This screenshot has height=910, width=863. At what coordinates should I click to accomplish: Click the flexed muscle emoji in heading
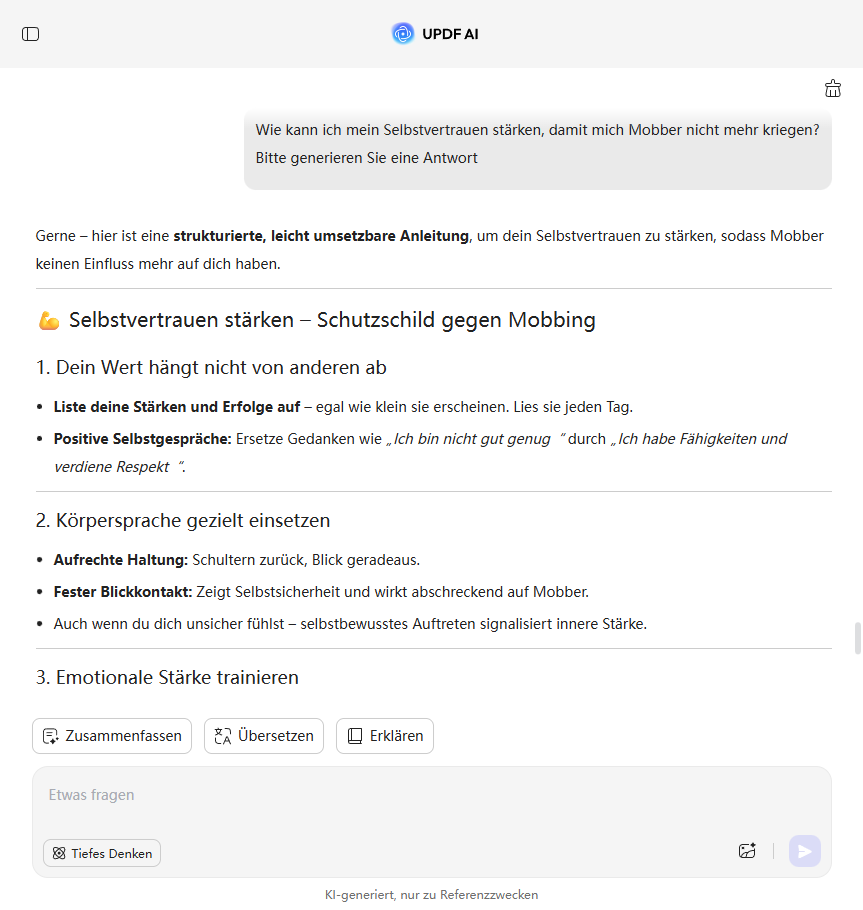tap(48, 321)
